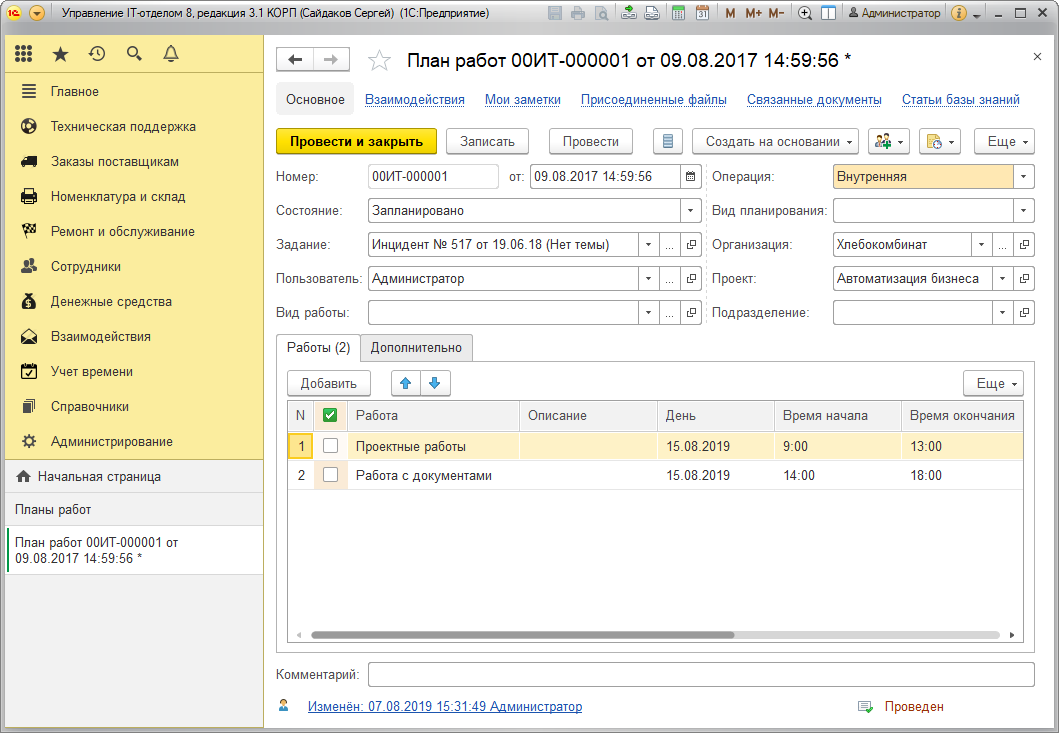1059x733 pixels.
Task: Open the toolbar Еще menu next to Создать на основании
Action: [x=1004, y=141]
